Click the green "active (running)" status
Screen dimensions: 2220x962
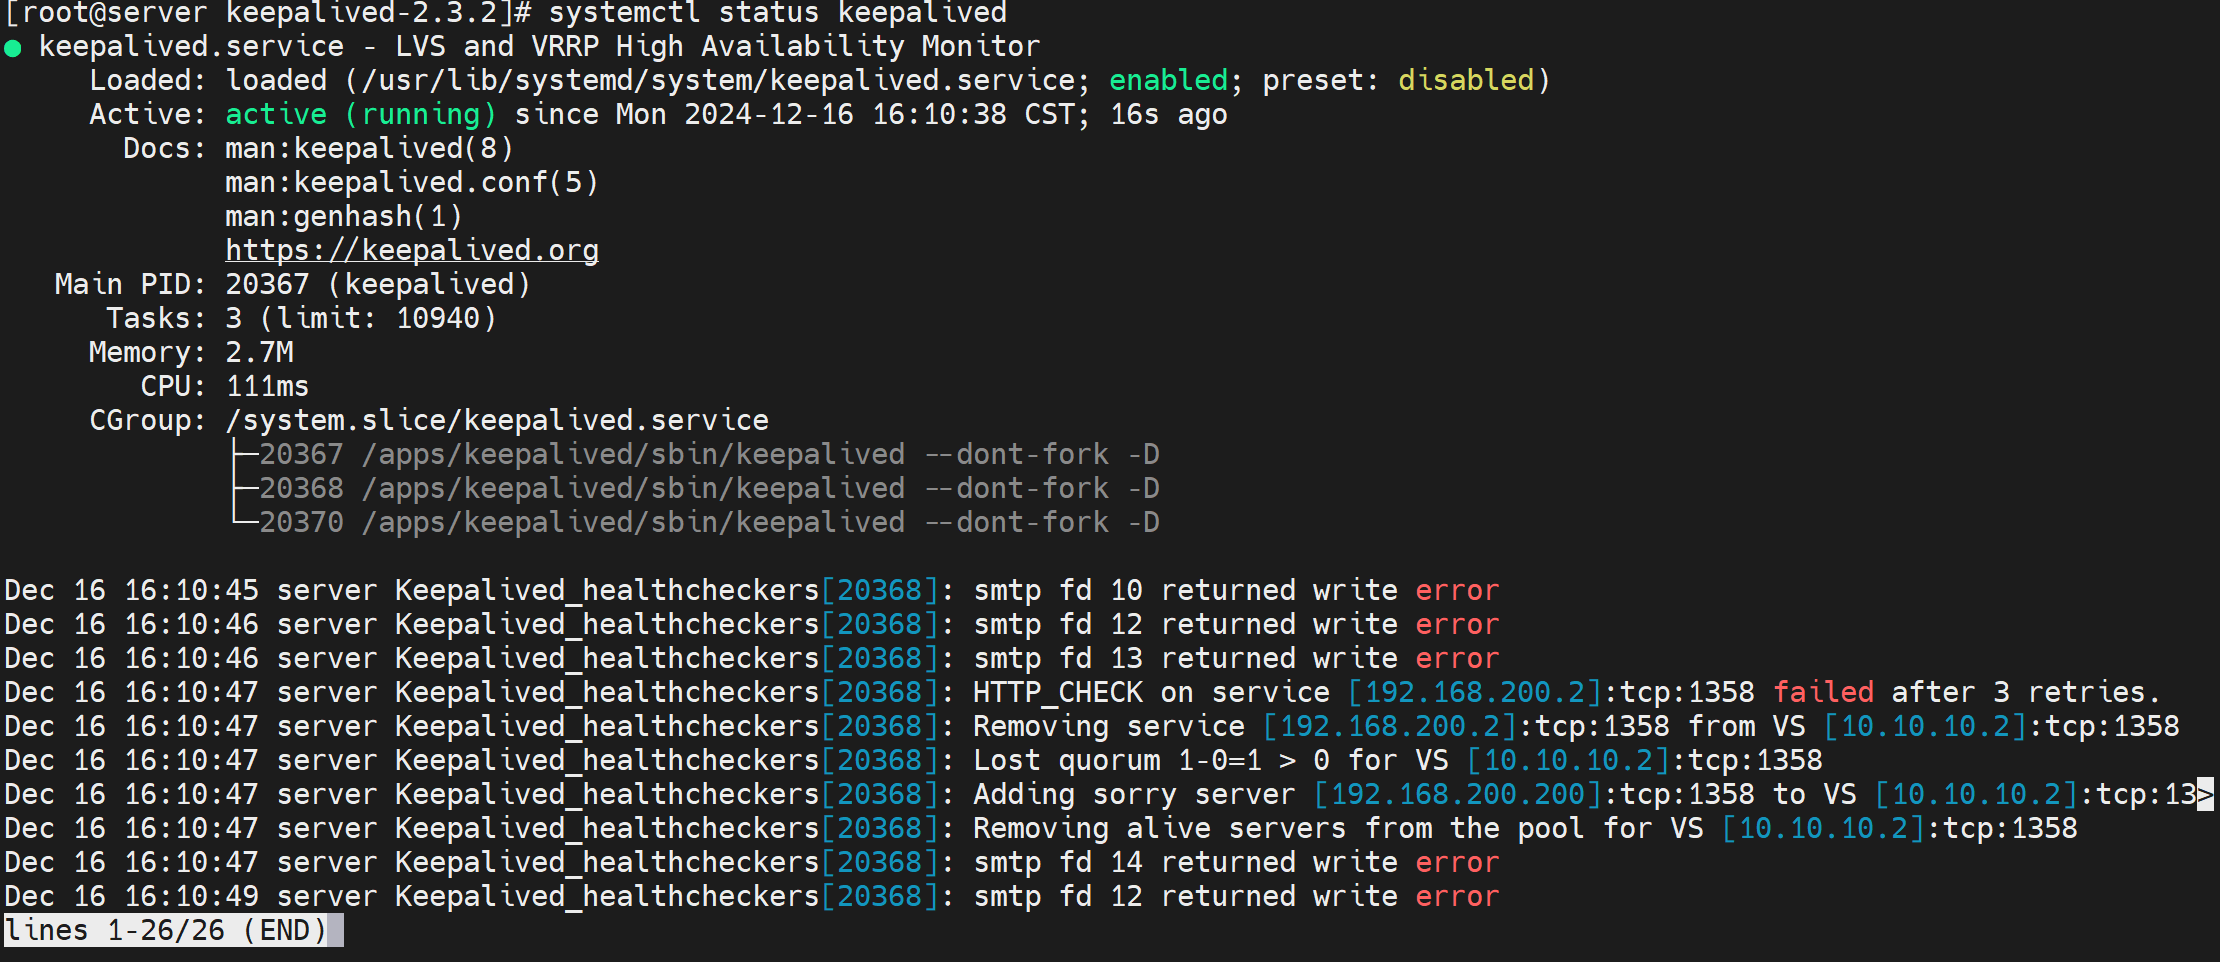click(x=360, y=114)
